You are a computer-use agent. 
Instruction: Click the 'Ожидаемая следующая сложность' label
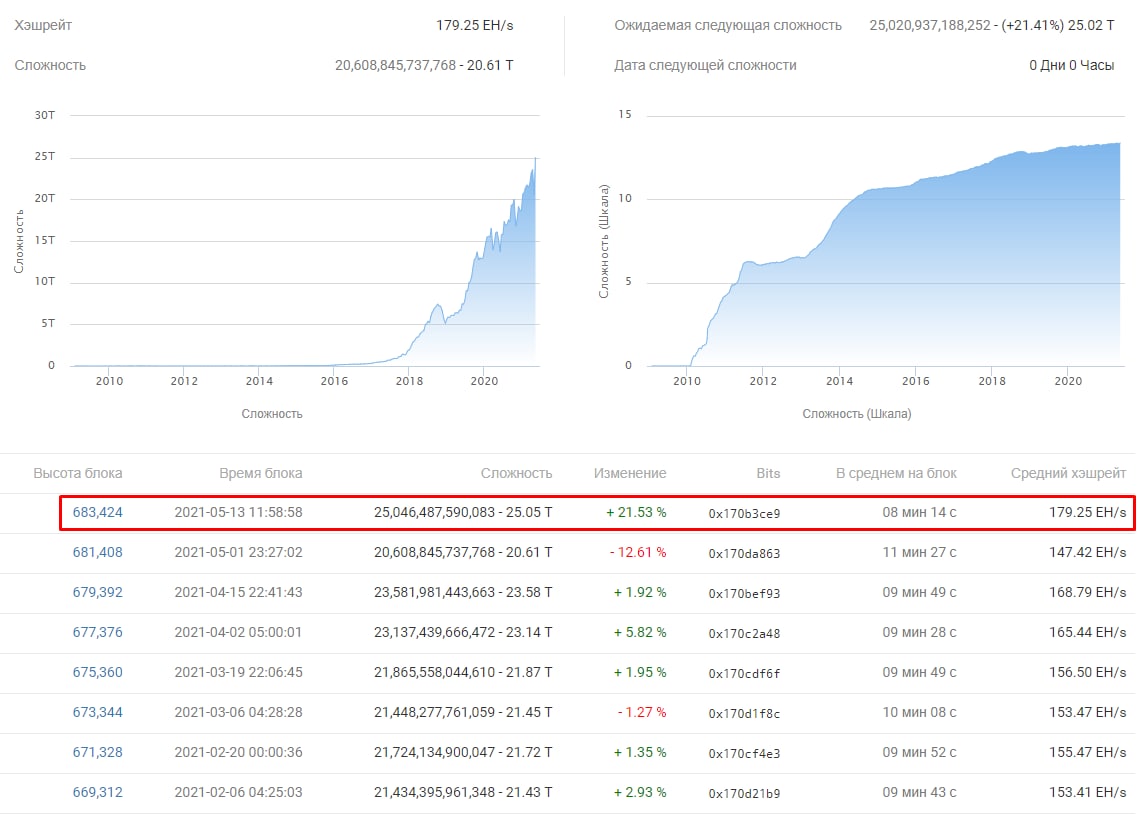(x=728, y=26)
